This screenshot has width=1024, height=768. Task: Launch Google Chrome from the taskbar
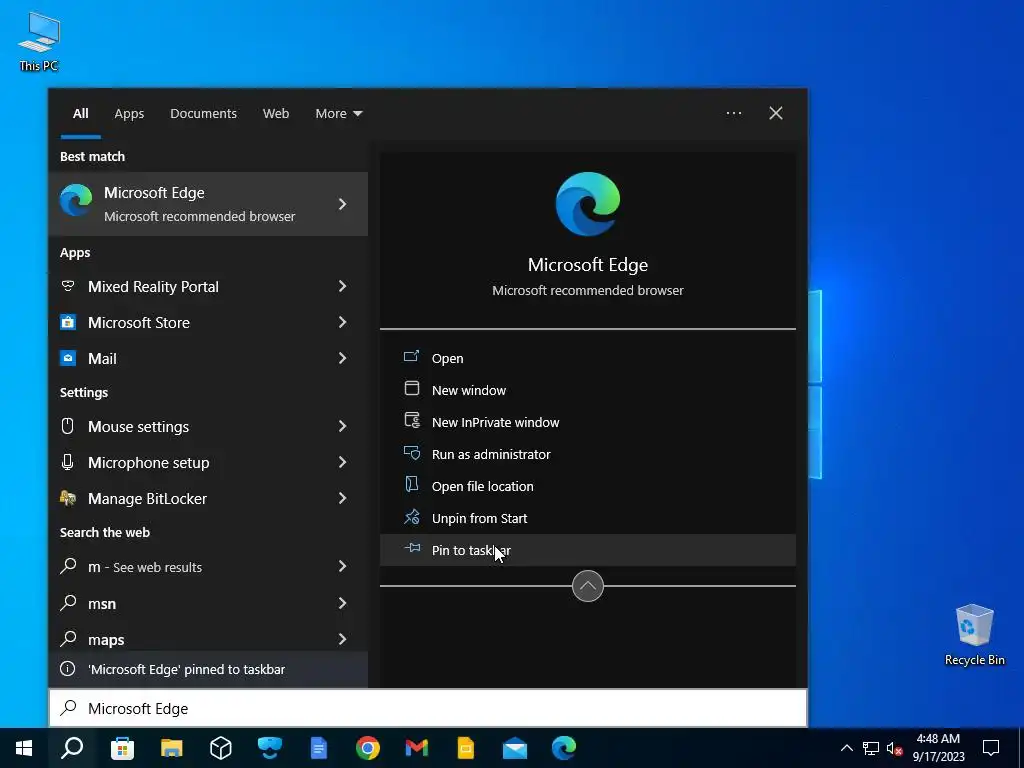click(x=368, y=748)
